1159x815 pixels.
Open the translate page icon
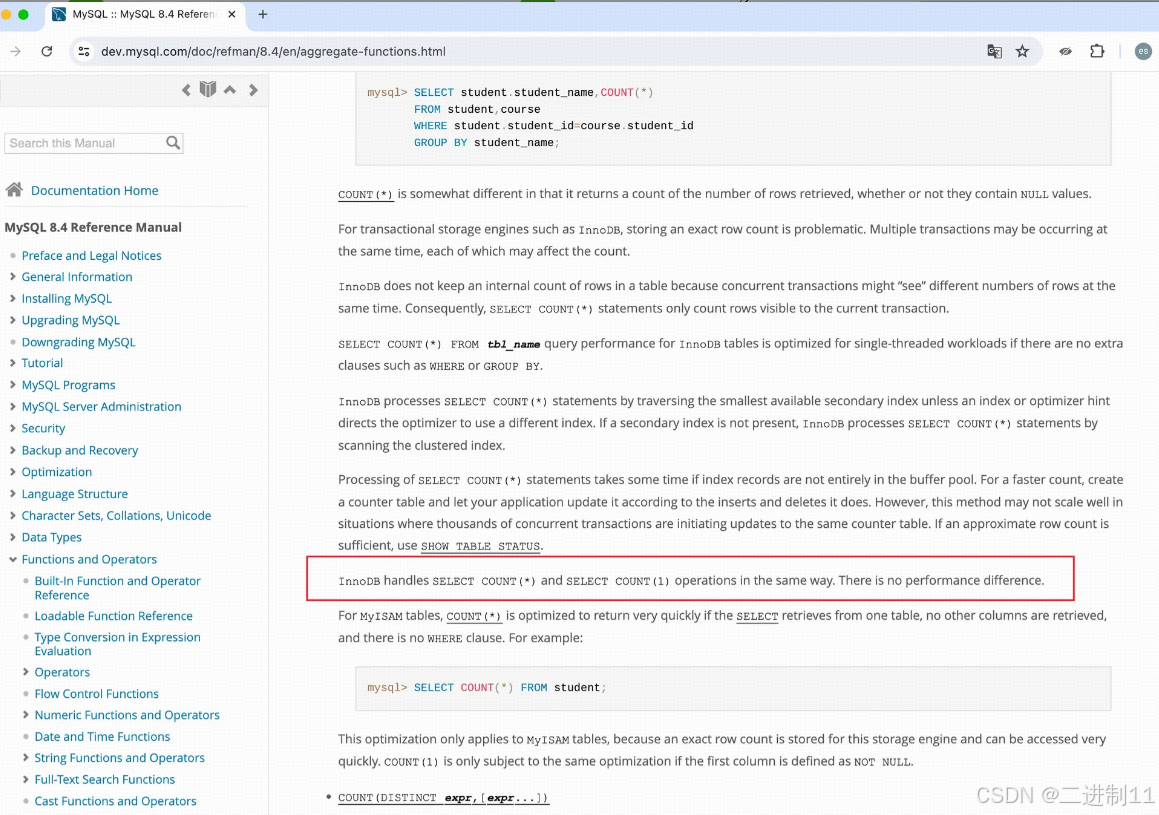994,51
